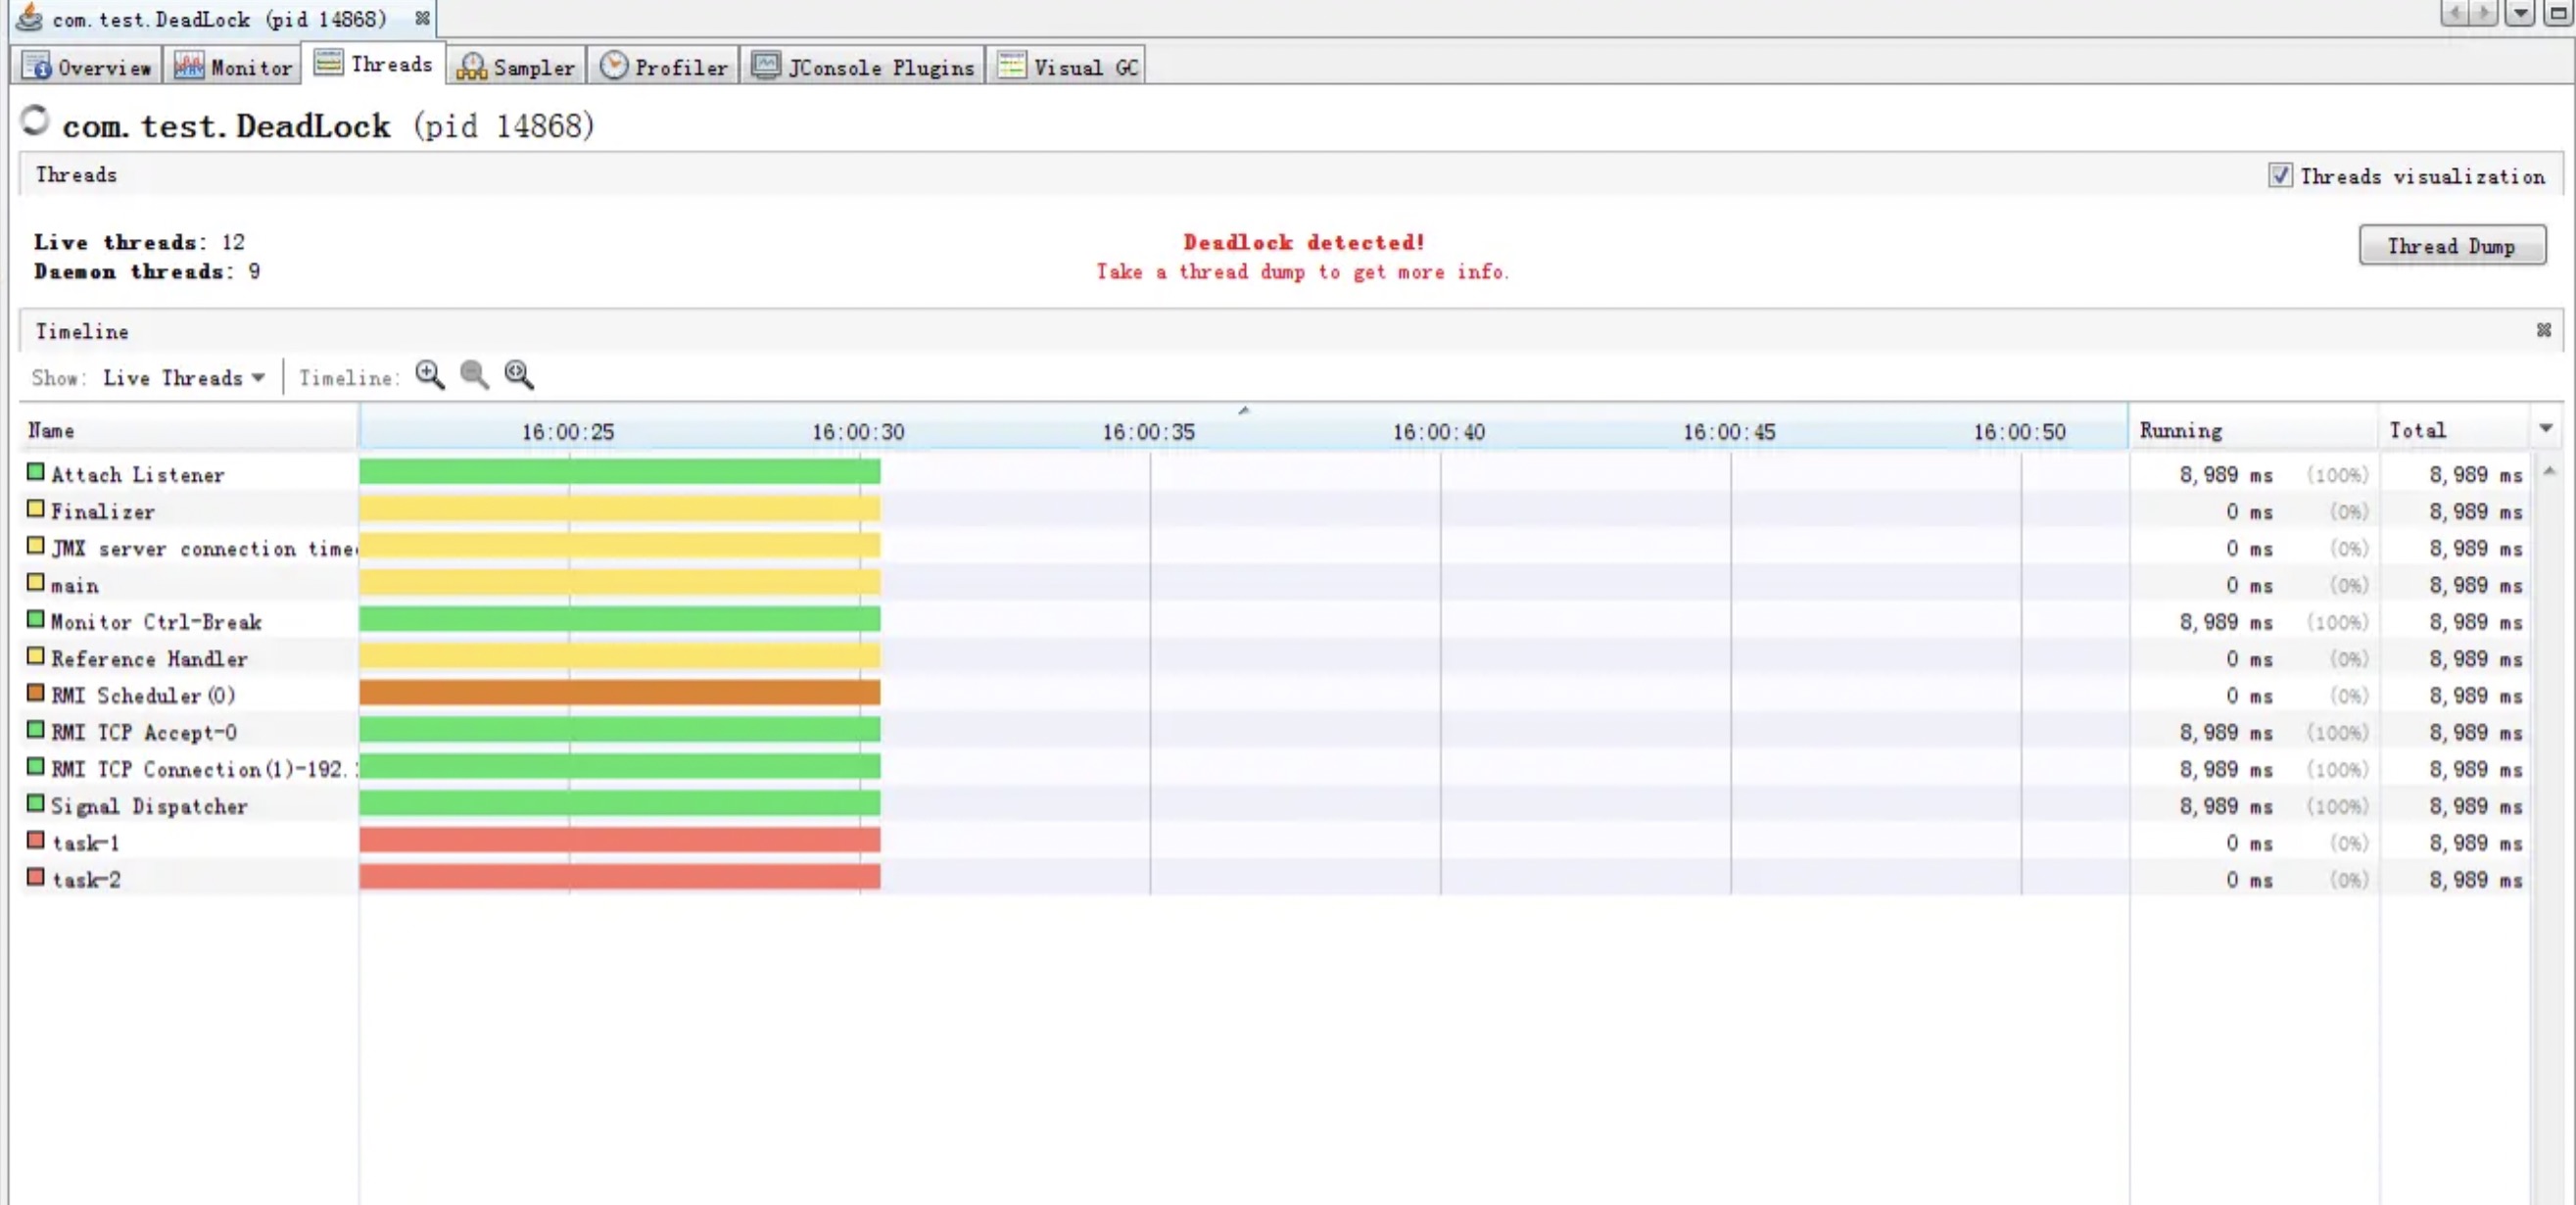Click the Java app icon on the DeadLock tab
Screen dimensions: 2576x1205
[29, 17]
